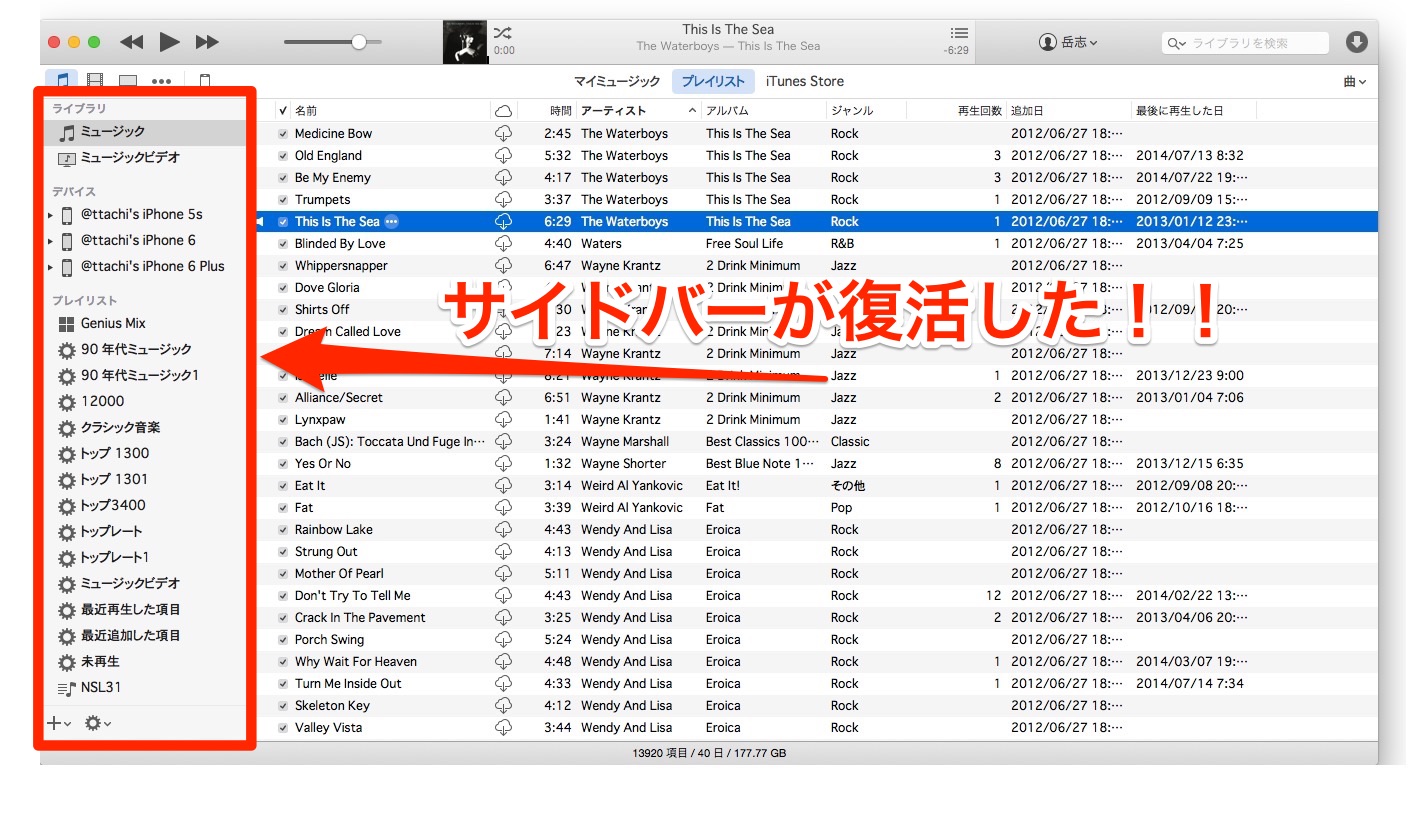
Task: Toggle the shuffle icon beside album art
Action: point(503,33)
